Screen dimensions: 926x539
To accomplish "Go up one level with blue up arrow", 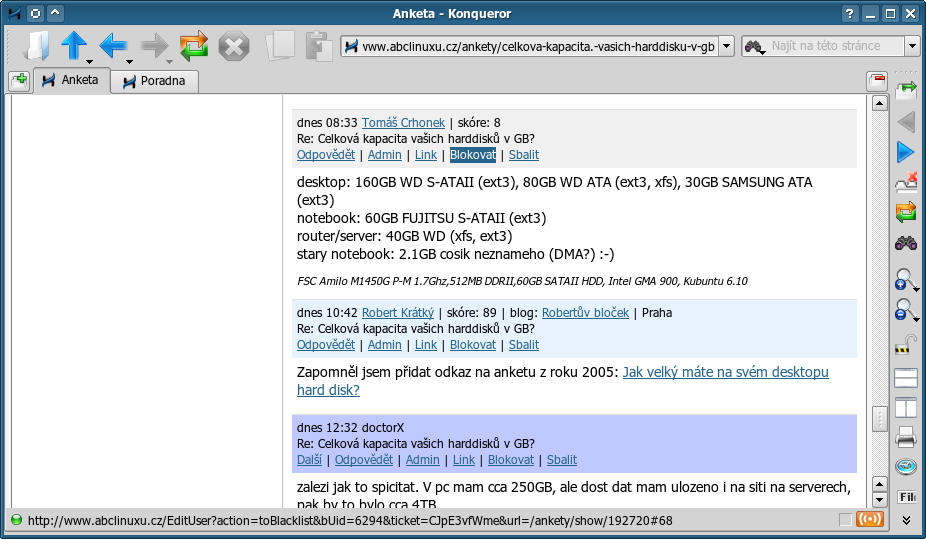I will pos(73,45).
